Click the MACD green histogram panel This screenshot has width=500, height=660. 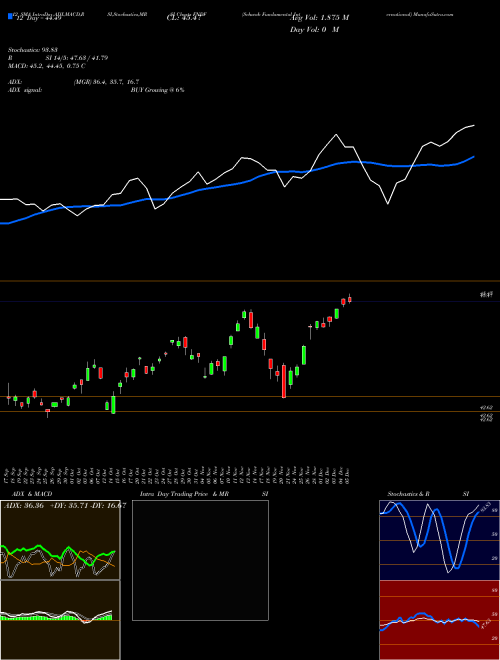tap(60, 620)
